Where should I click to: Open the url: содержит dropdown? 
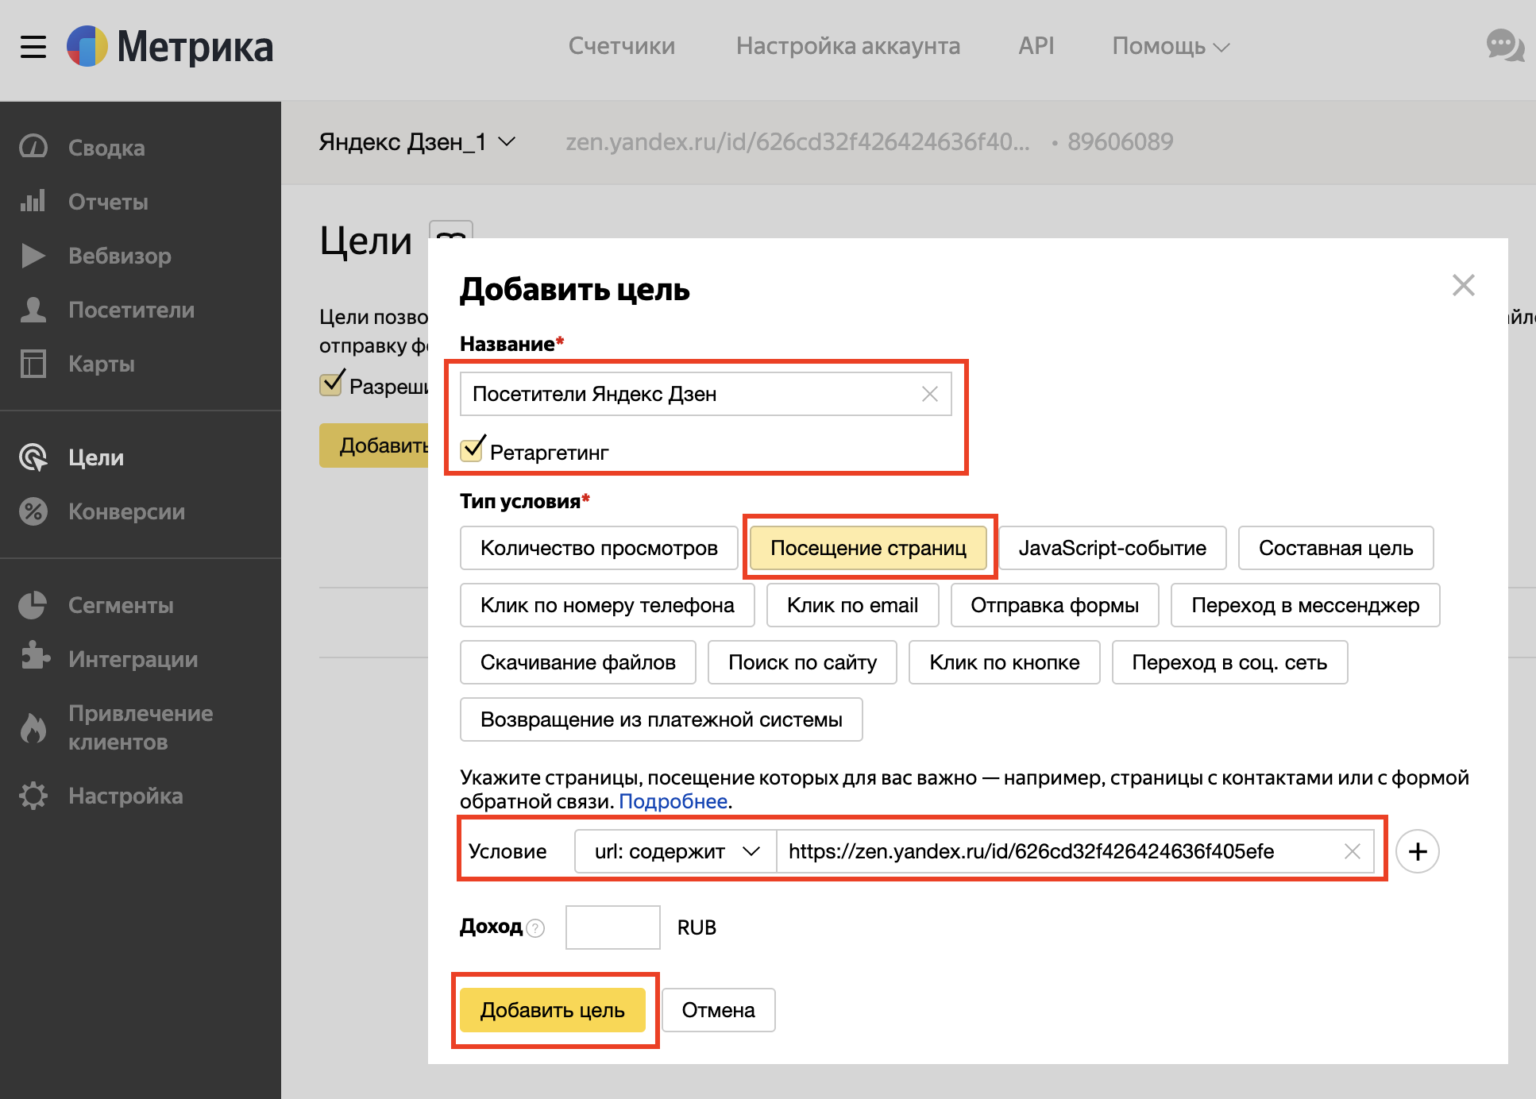676,851
